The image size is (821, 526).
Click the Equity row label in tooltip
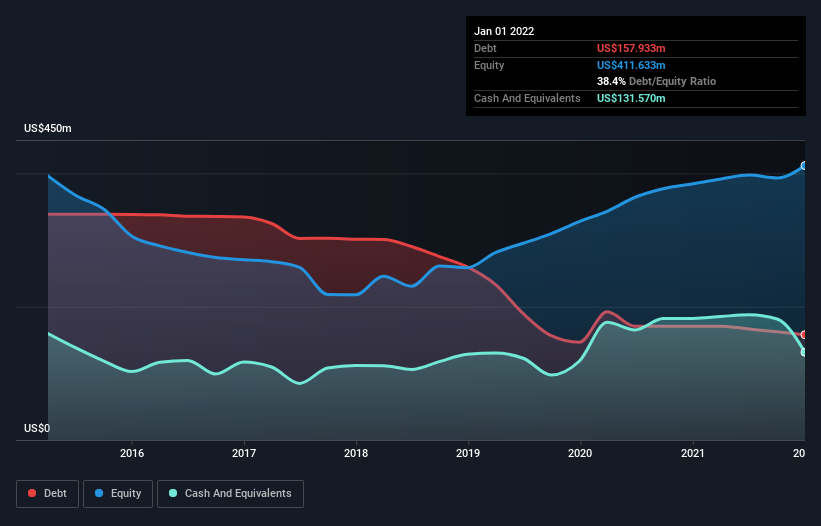tap(489, 65)
